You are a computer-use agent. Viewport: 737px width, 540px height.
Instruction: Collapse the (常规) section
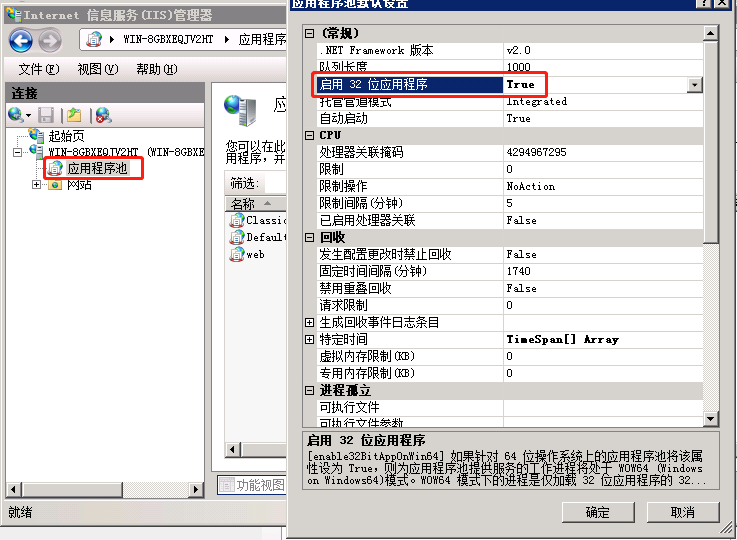coord(309,33)
